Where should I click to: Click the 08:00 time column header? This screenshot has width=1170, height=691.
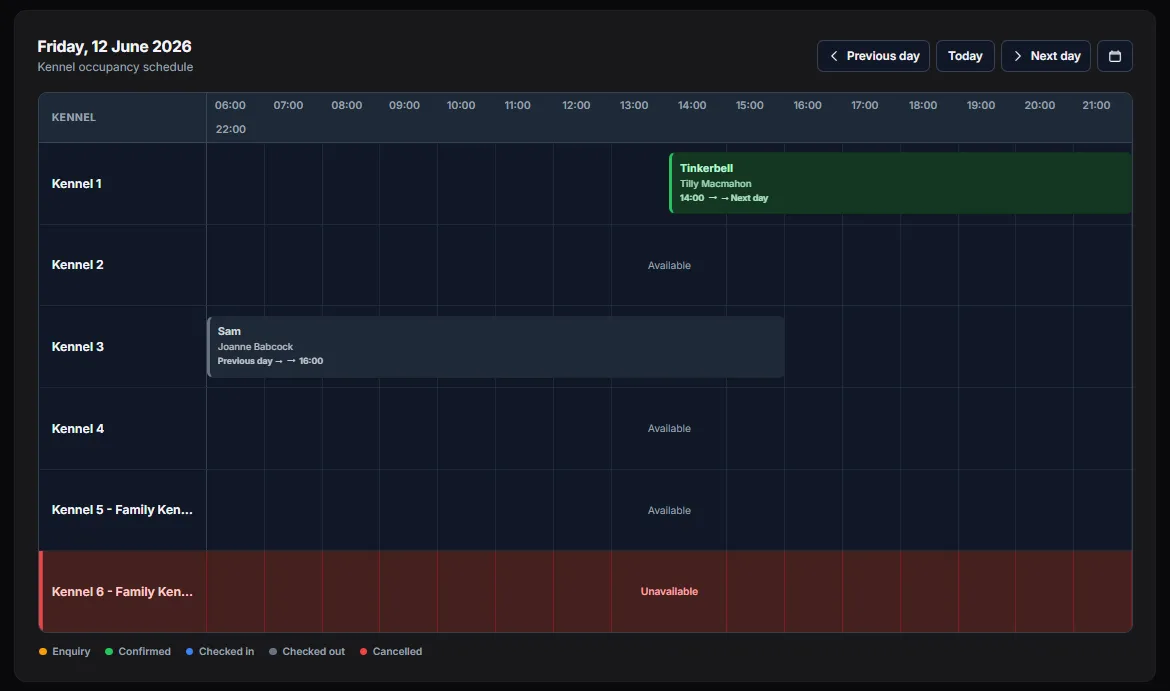(x=346, y=105)
